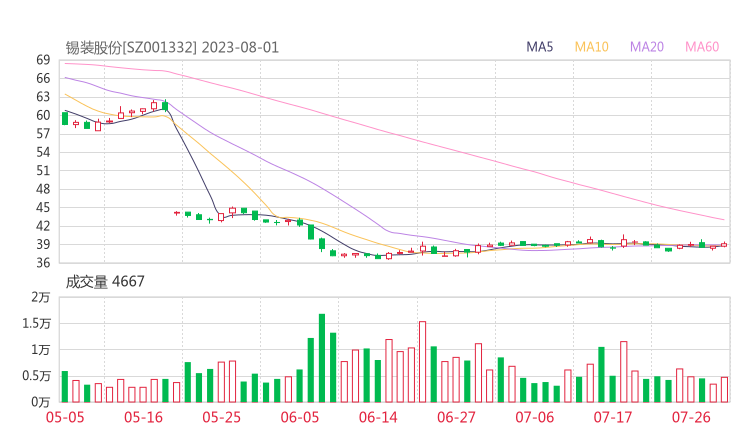The width and height of the screenshot is (740, 440).
Task: Click the first green candlestick at 05-05
Action: [65, 118]
